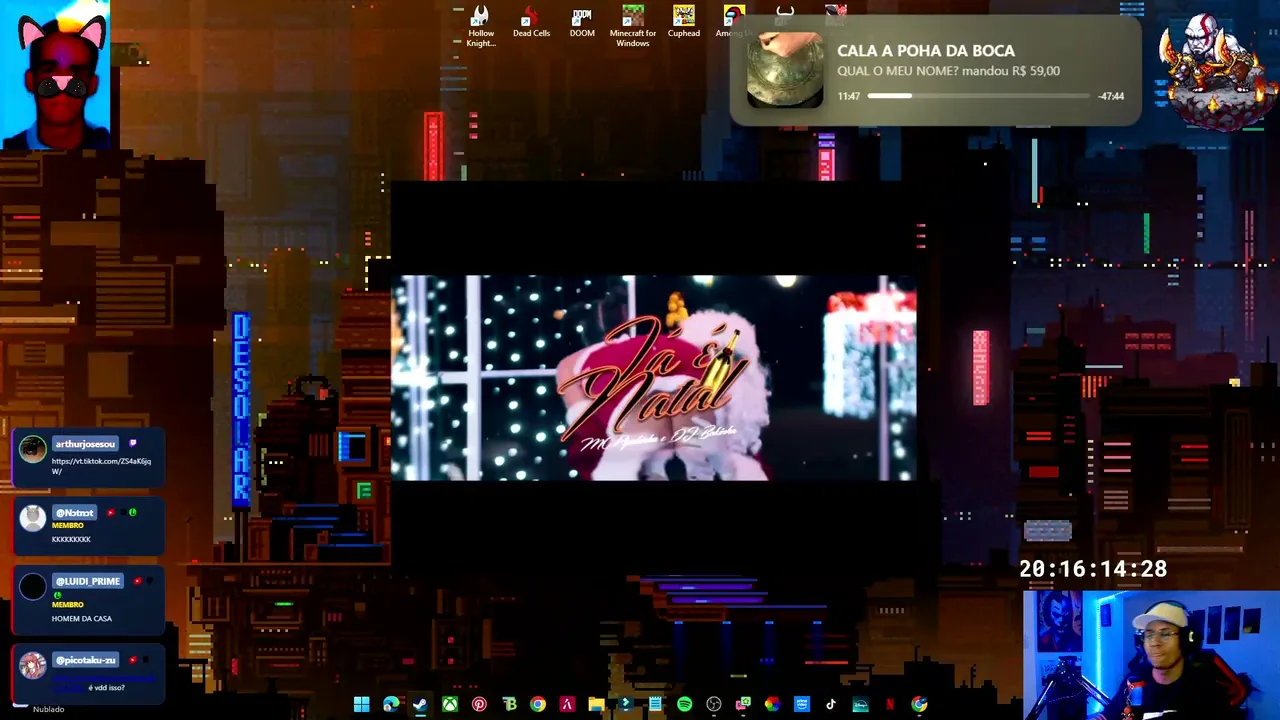This screenshot has width=1280, height=720.
Task: Click the @picotaku-zu username in chat
Action: [85, 660]
